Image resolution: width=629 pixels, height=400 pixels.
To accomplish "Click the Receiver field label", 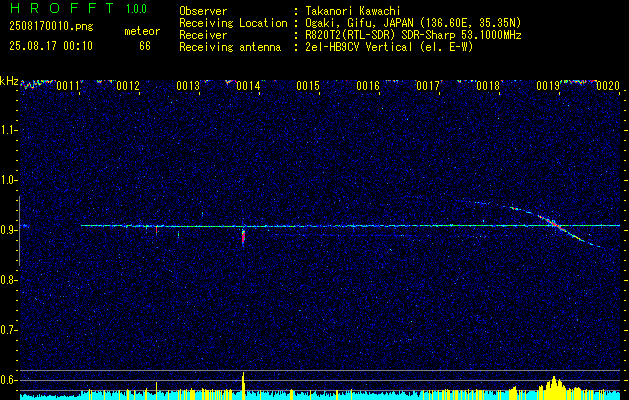I will coord(203,35).
